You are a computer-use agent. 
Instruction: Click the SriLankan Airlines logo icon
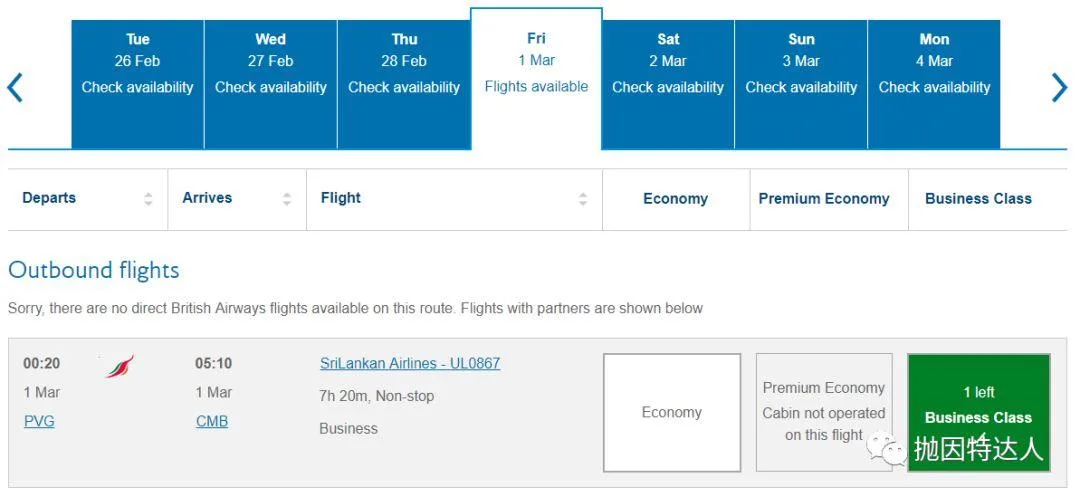120,367
